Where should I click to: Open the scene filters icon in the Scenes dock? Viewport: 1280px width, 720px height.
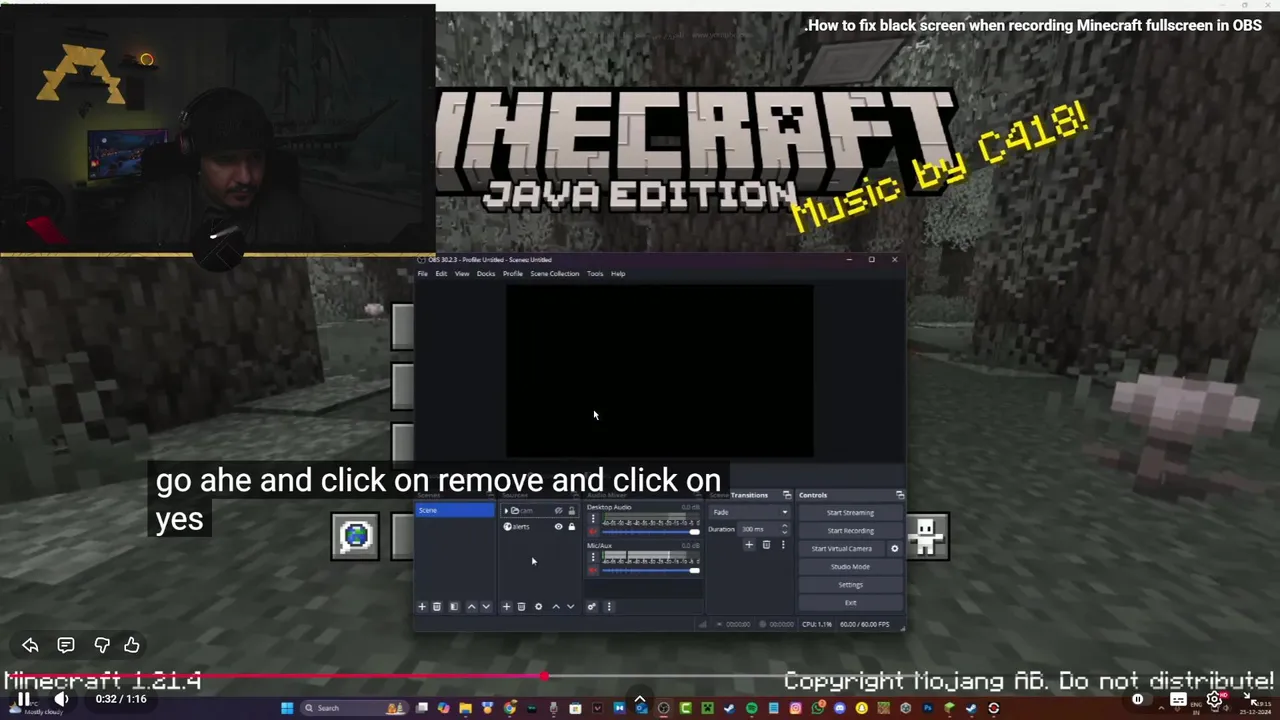pyautogui.click(x=454, y=607)
